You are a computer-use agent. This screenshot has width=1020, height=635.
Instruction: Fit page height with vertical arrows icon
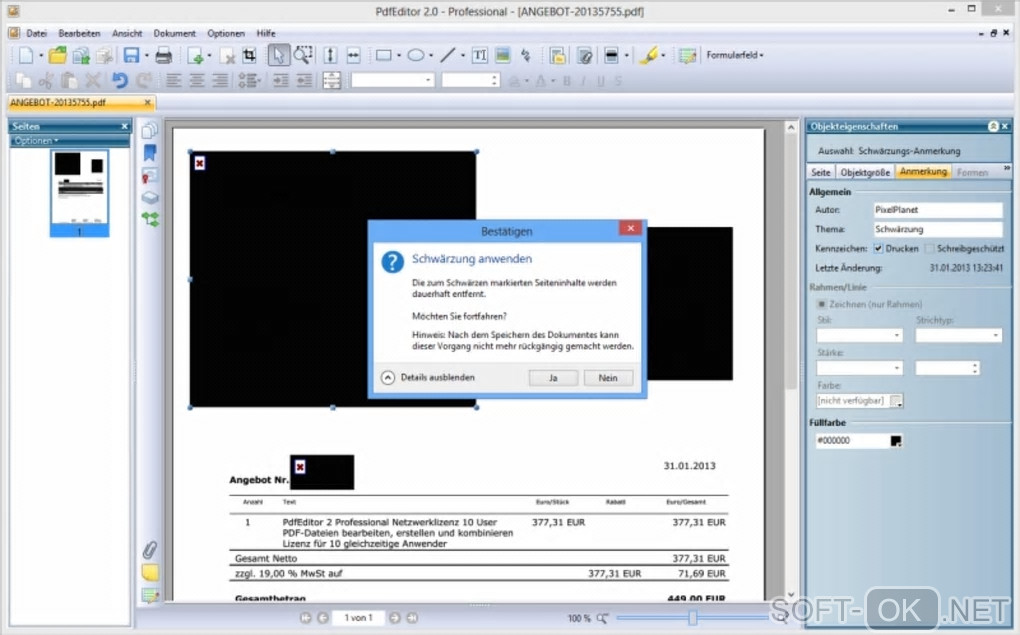[x=330, y=55]
